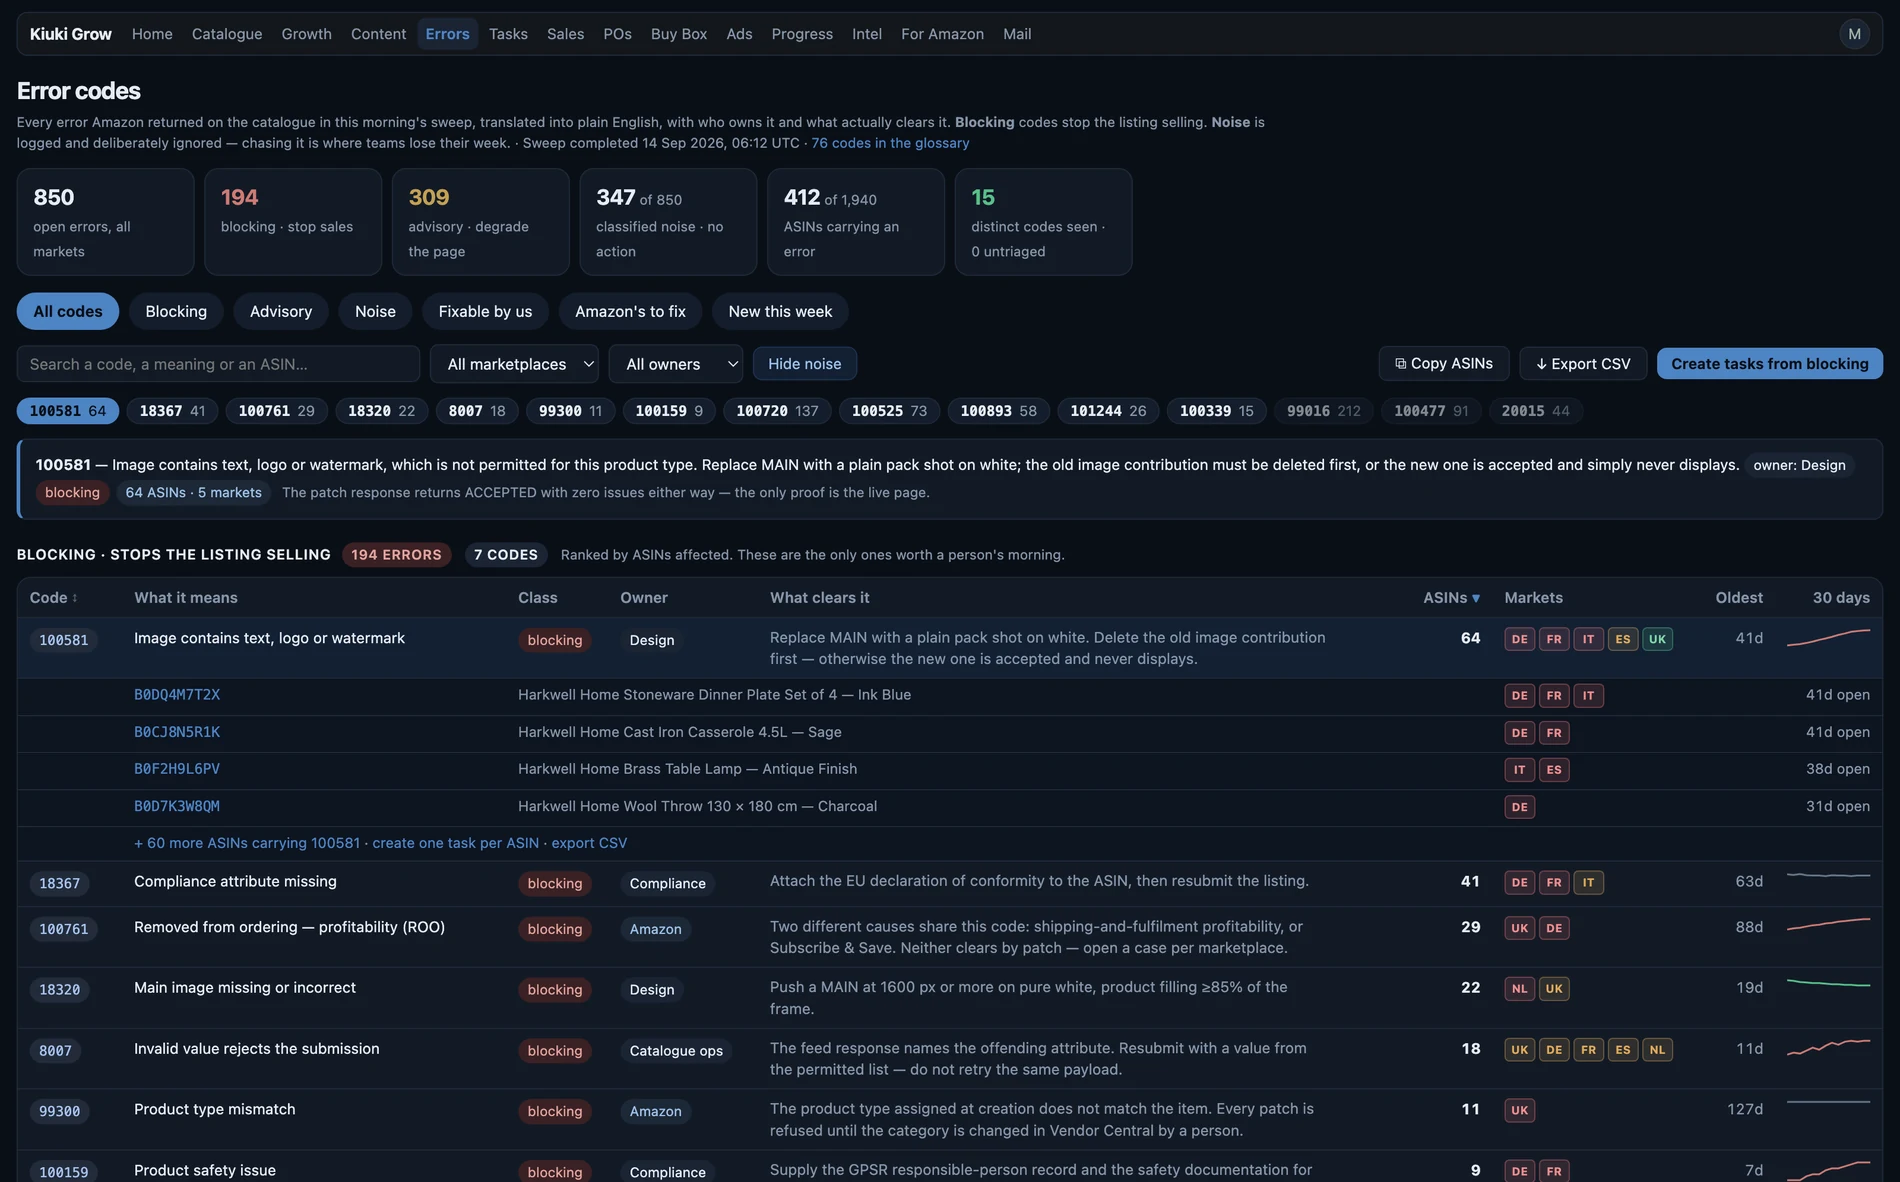Switch to the Tasks tab
Viewport: 1900px width, 1182px height.
pyautogui.click(x=508, y=34)
